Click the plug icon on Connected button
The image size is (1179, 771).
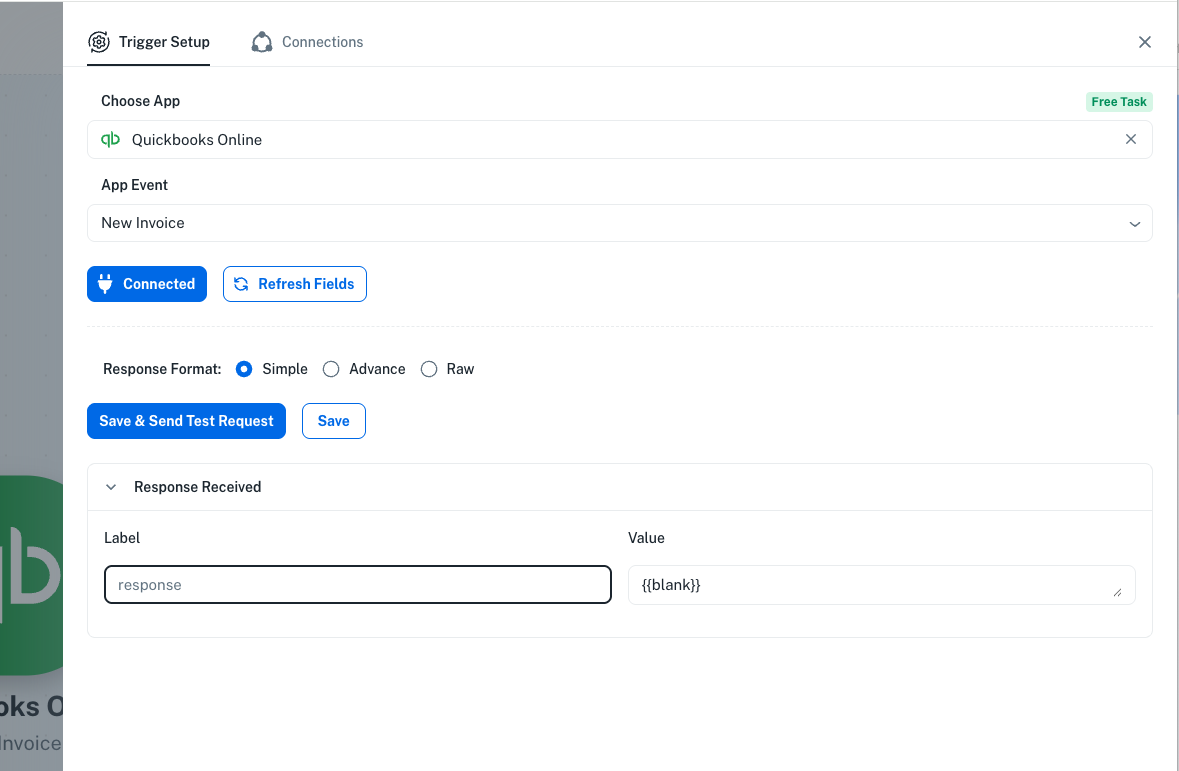[106, 284]
